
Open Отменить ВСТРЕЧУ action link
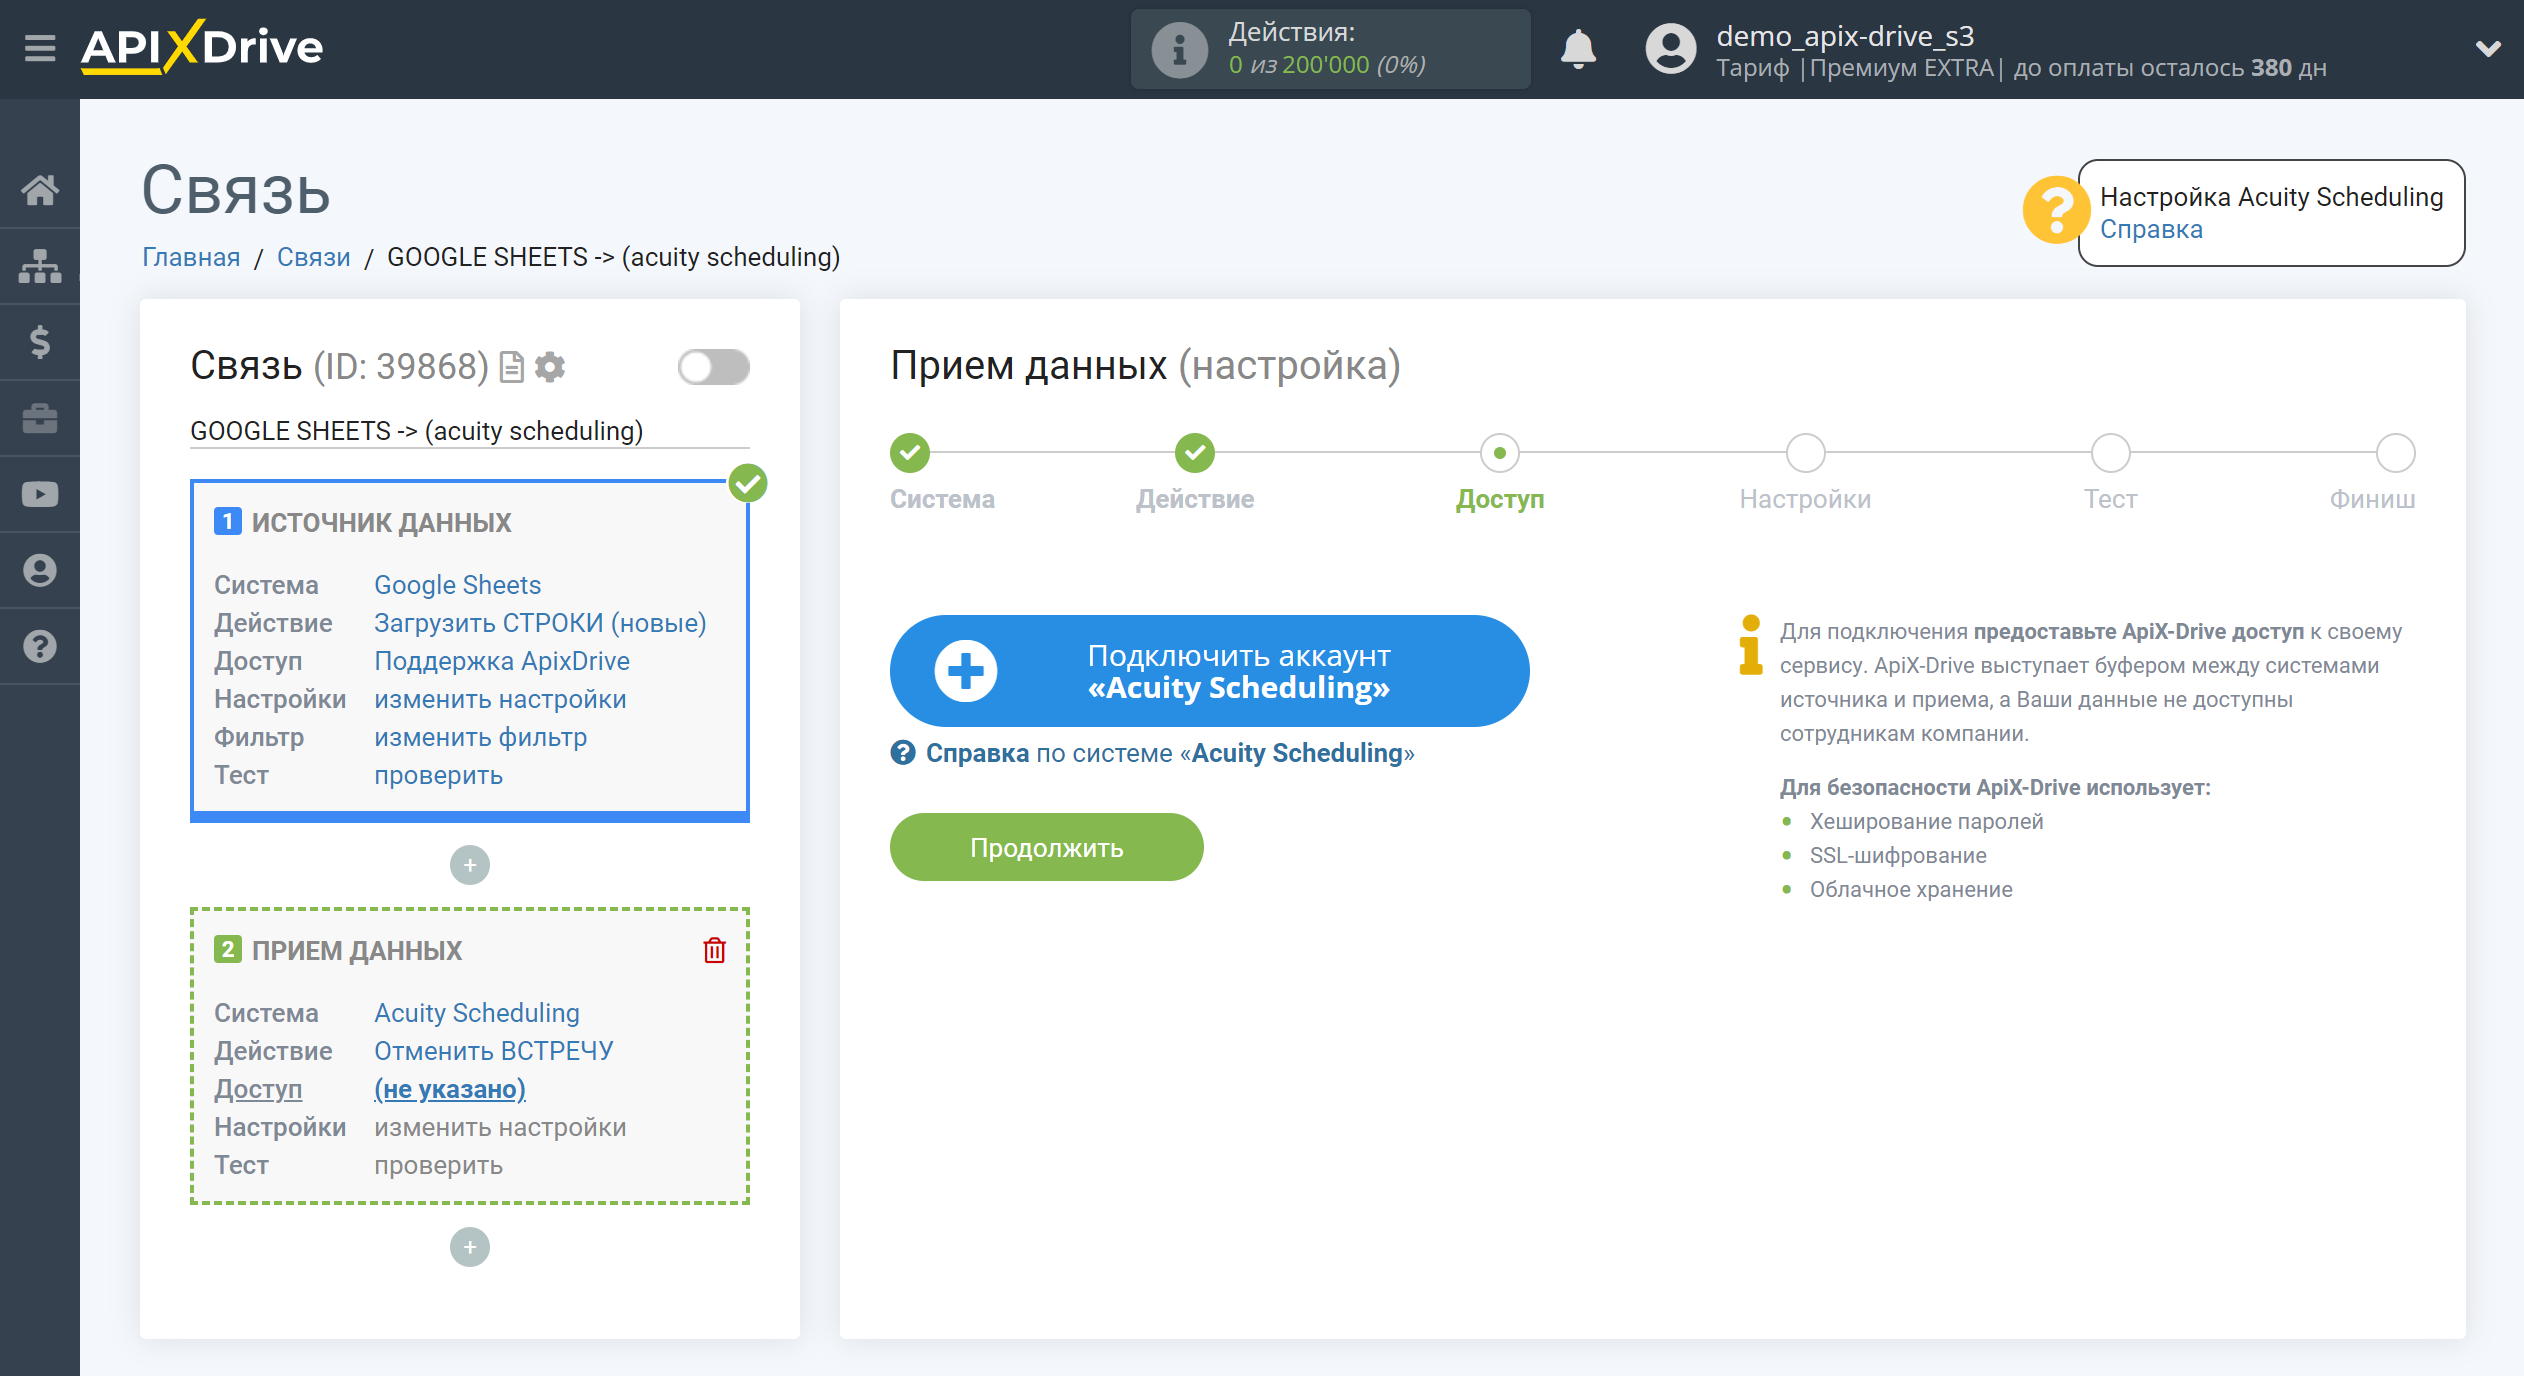coord(494,1051)
